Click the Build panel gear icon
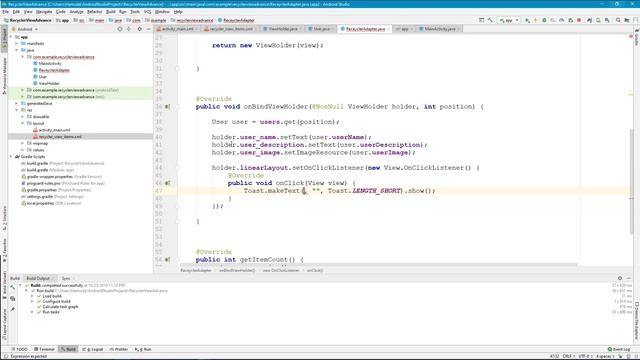 pyautogui.click(x=620, y=278)
